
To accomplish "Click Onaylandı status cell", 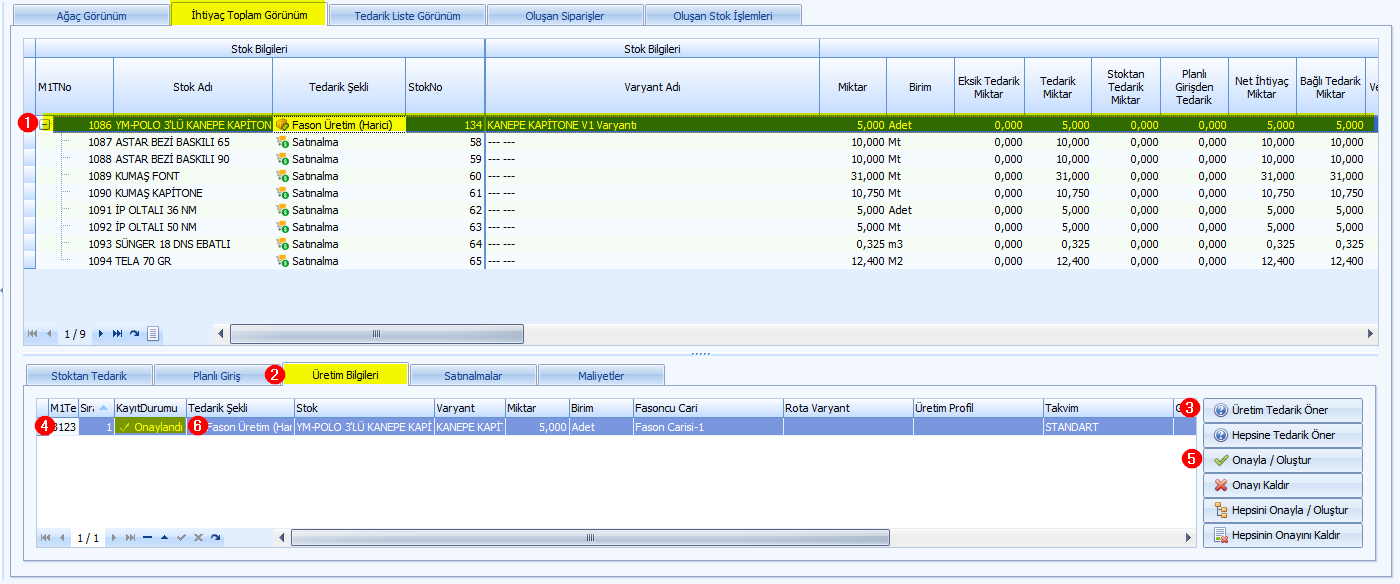I will click(149, 426).
